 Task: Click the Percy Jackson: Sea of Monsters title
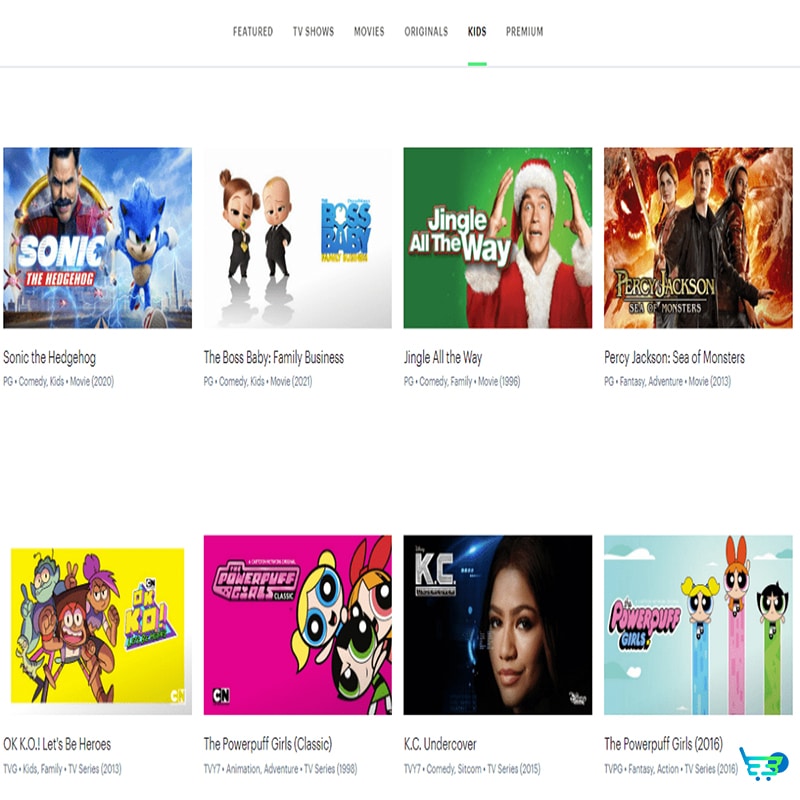[x=674, y=358]
